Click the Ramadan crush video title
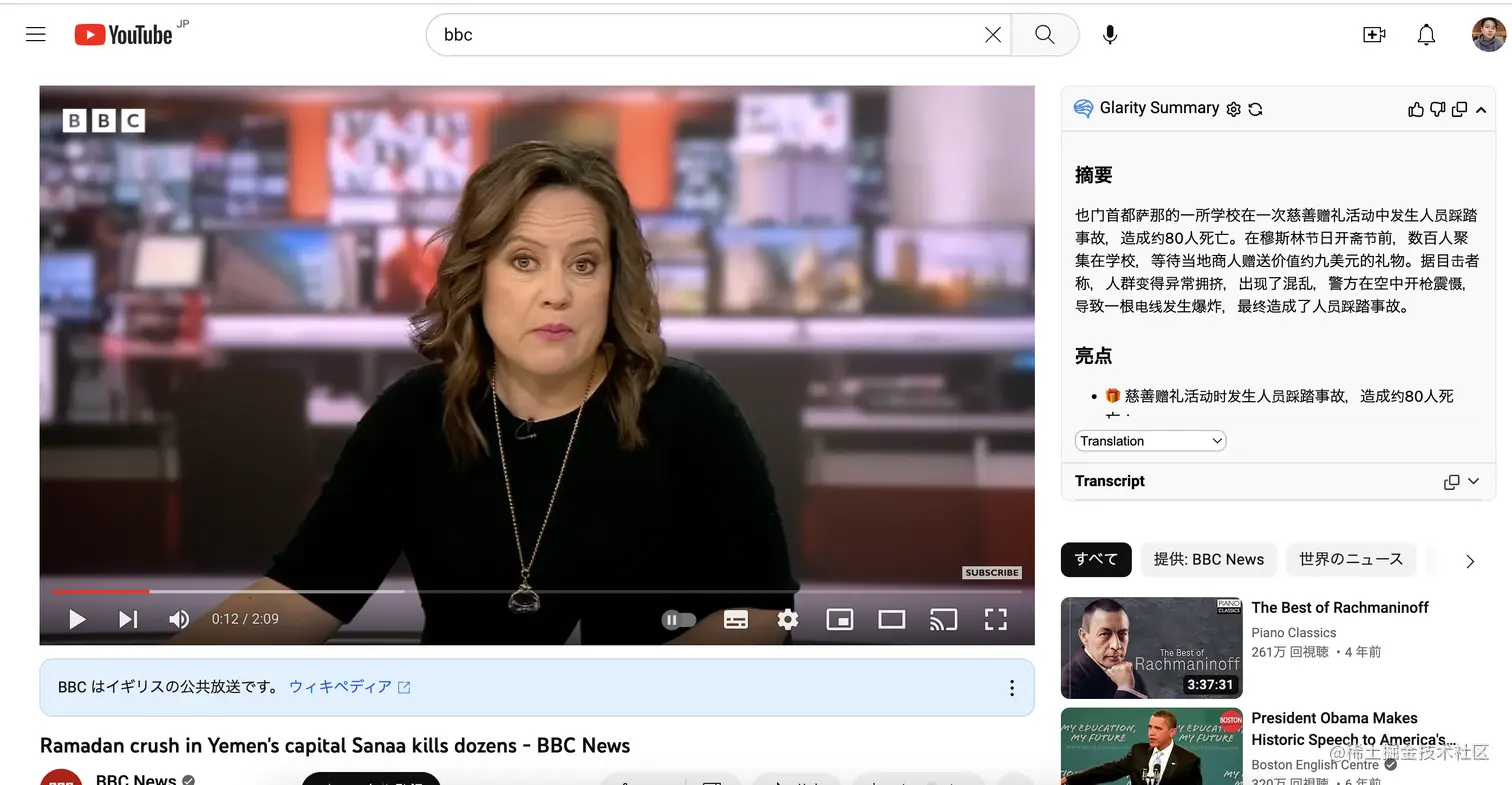The width and height of the screenshot is (1512, 785). point(335,746)
